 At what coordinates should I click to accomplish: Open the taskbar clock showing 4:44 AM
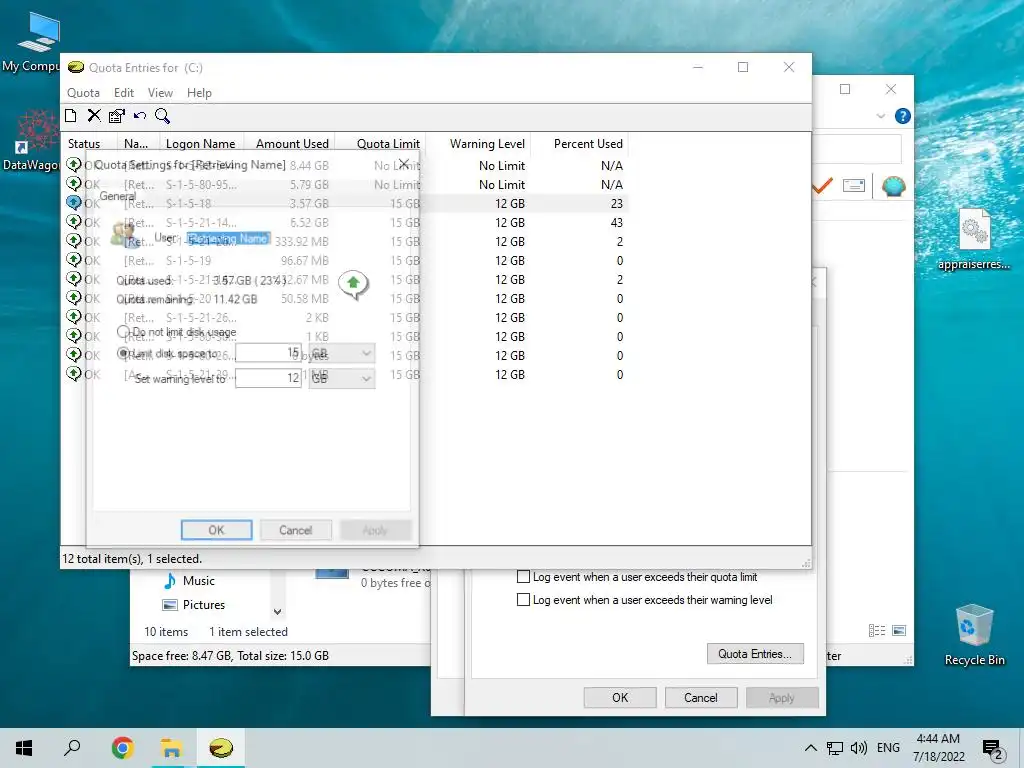pos(938,748)
